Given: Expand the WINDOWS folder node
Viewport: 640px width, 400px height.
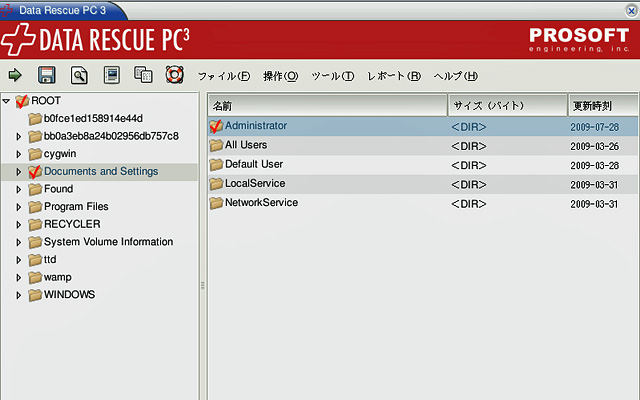Looking at the screenshot, I should coord(18,295).
